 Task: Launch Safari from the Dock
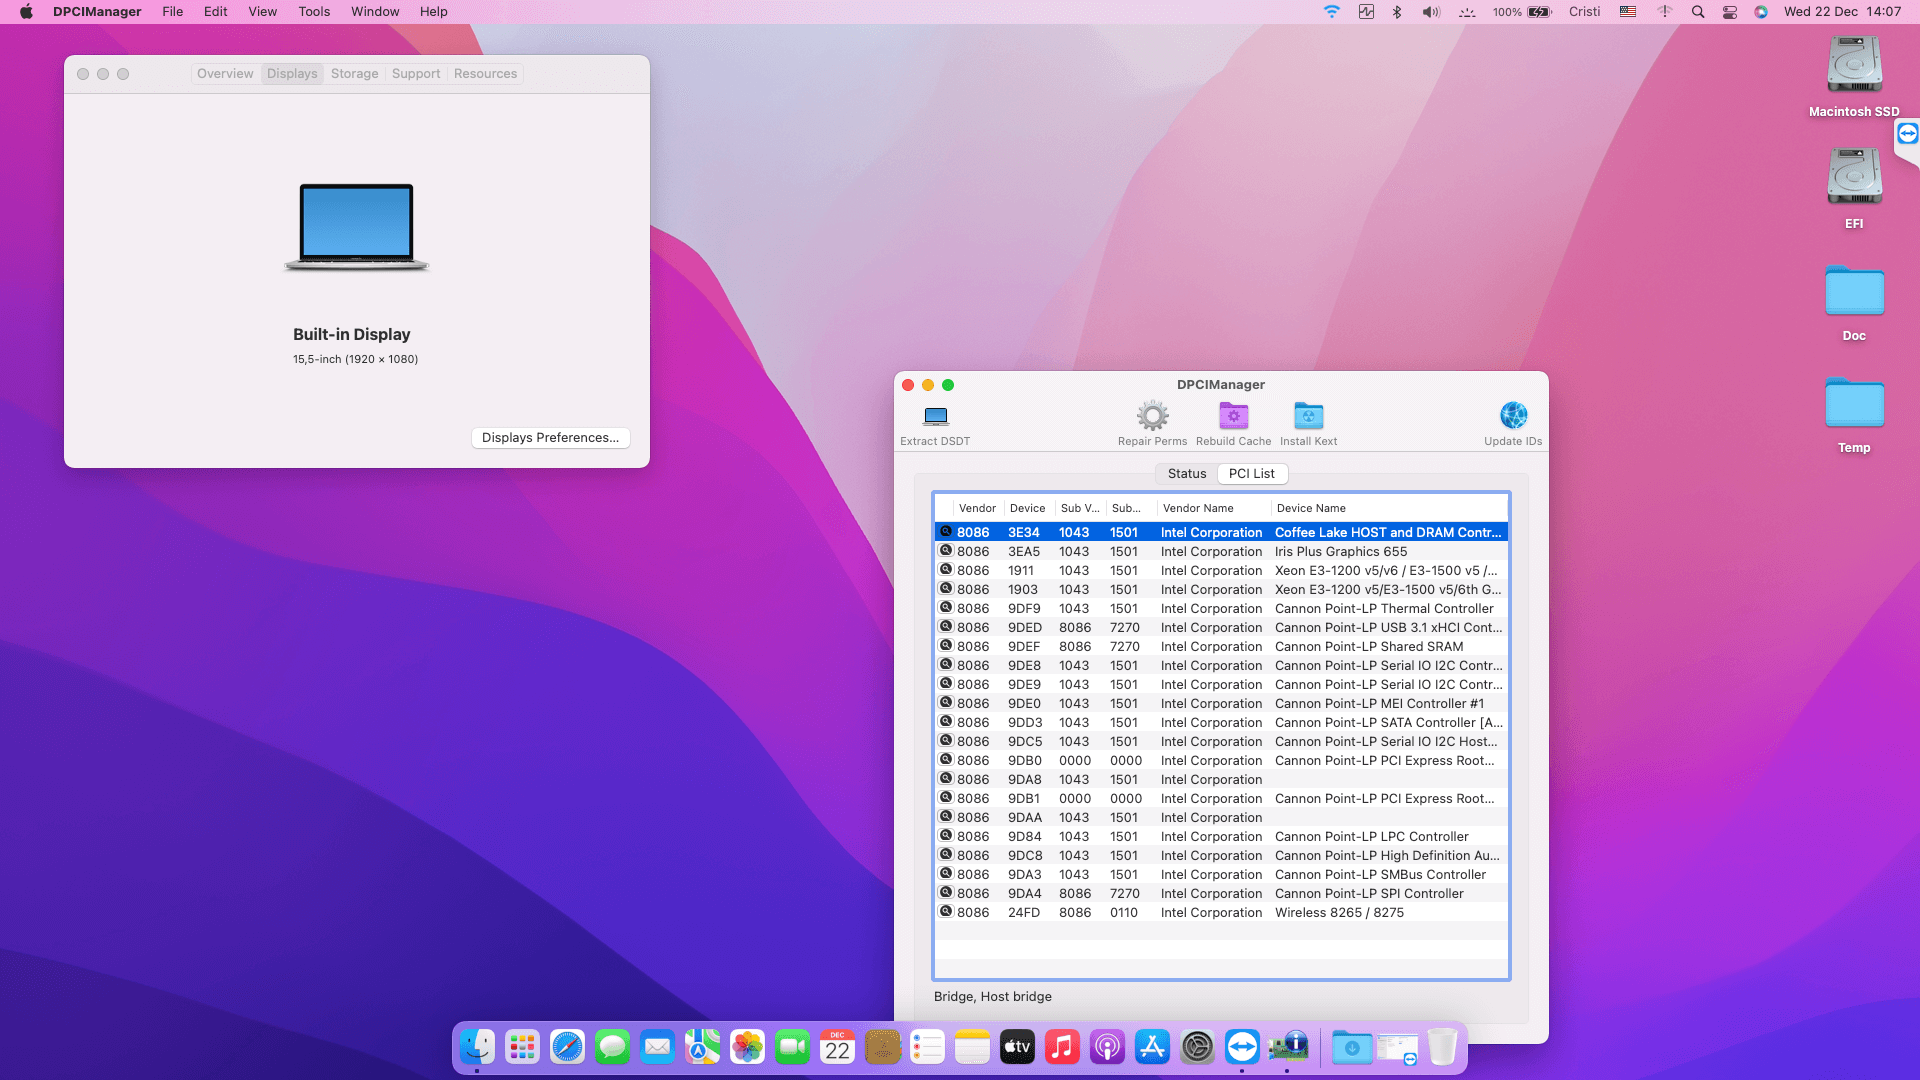pos(567,1047)
